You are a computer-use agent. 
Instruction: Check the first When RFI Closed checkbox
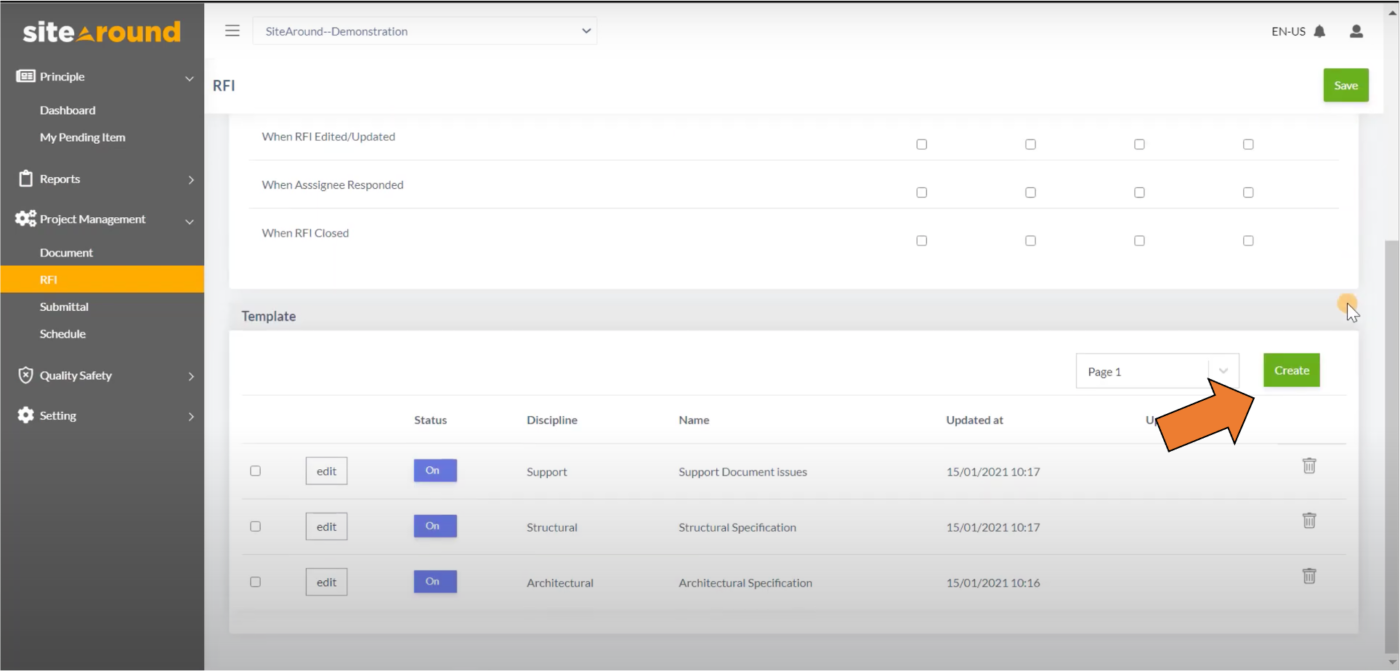[921, 240]
